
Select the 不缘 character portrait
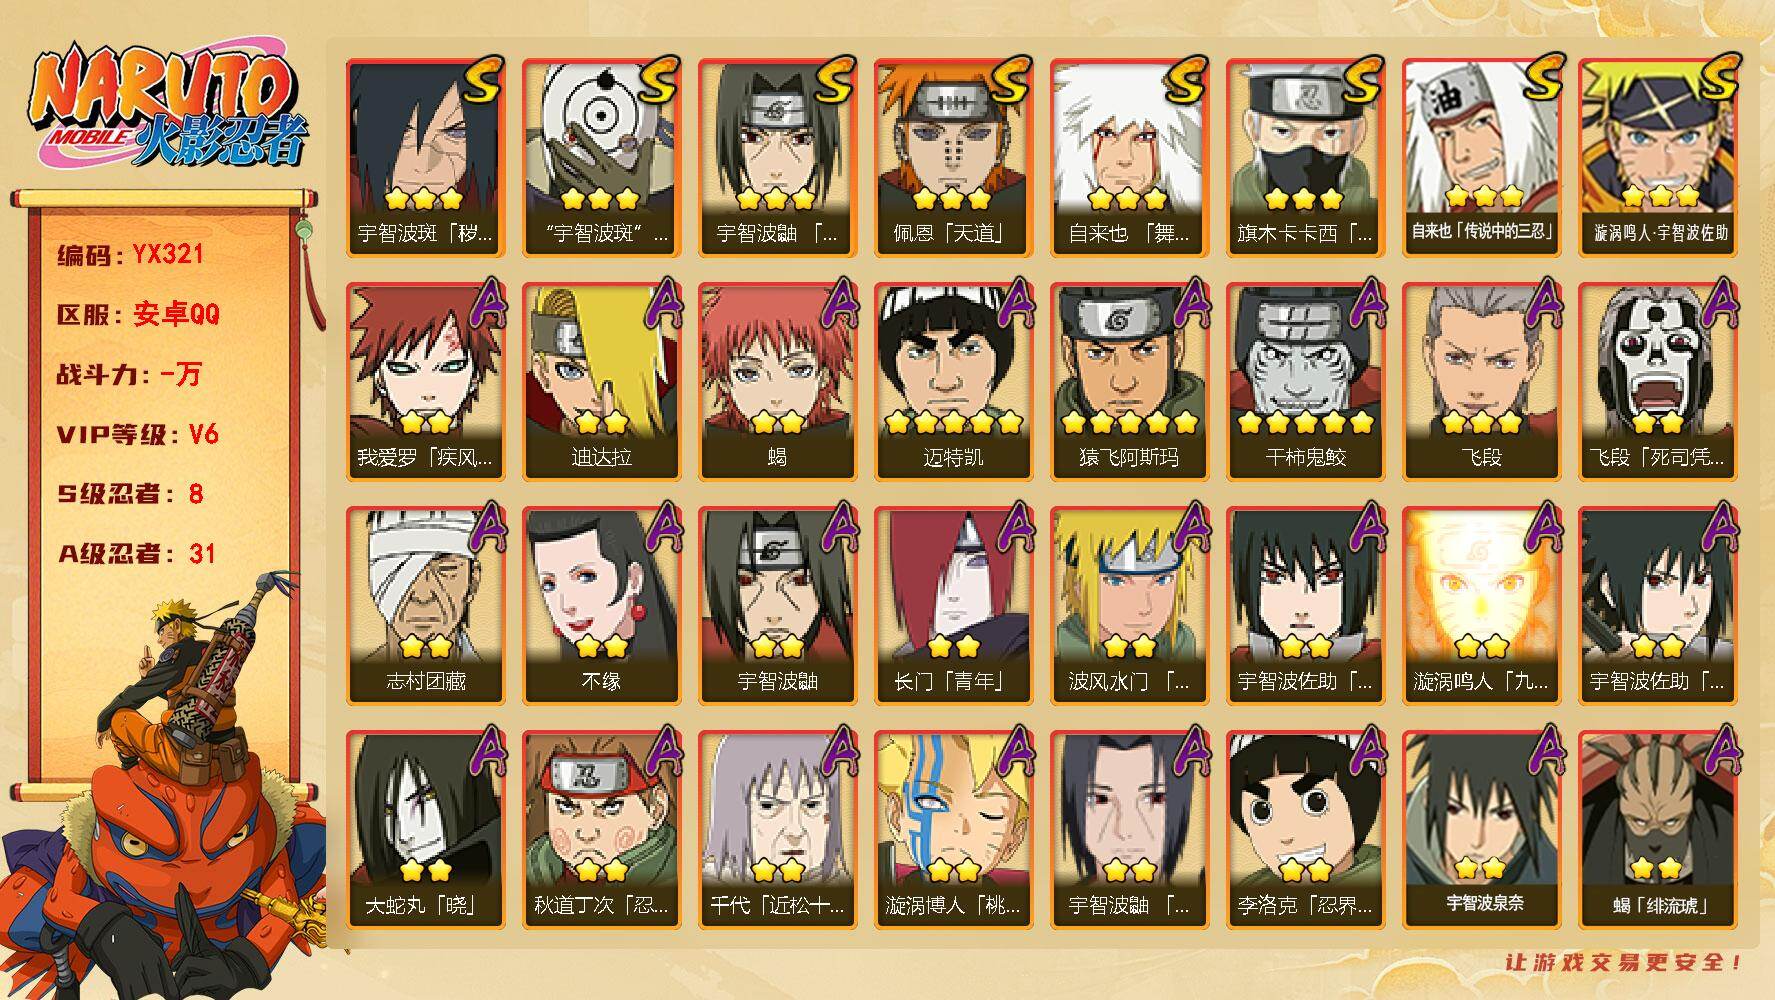601,605
